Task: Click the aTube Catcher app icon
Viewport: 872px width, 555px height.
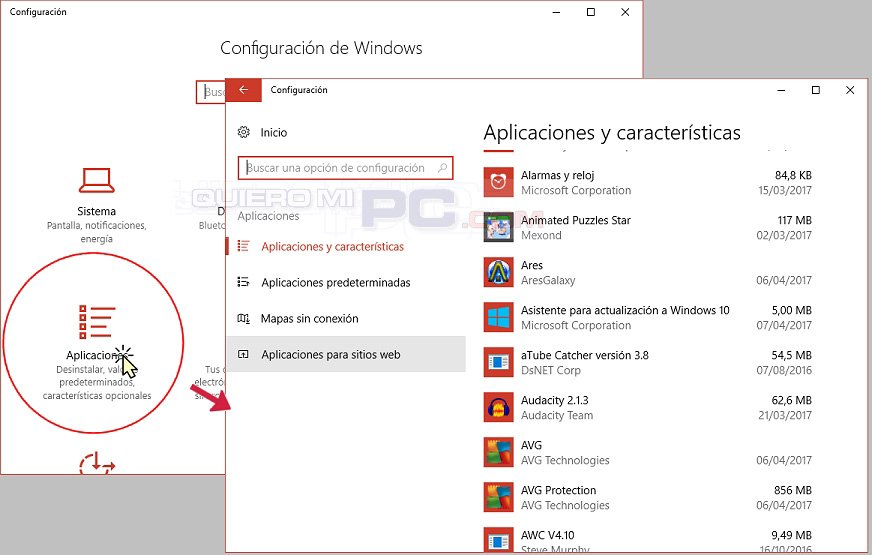Action: [498, 362]
